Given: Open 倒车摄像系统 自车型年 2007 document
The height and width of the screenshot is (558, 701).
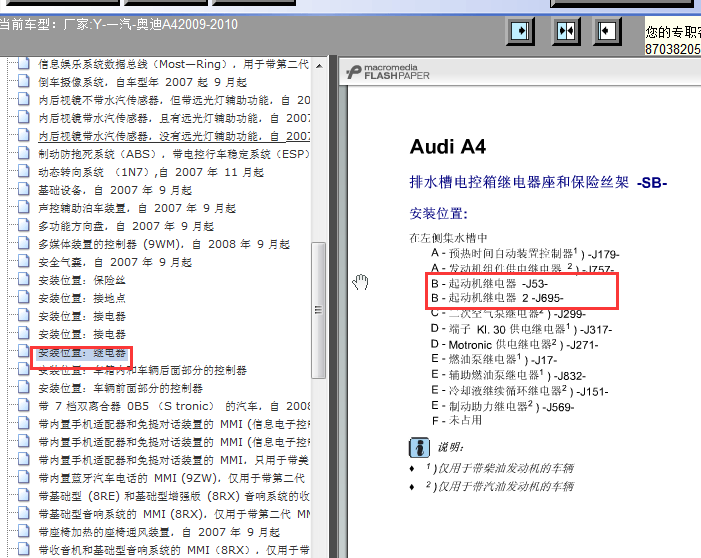Looking at the screenshot, I should click(142, 82).
